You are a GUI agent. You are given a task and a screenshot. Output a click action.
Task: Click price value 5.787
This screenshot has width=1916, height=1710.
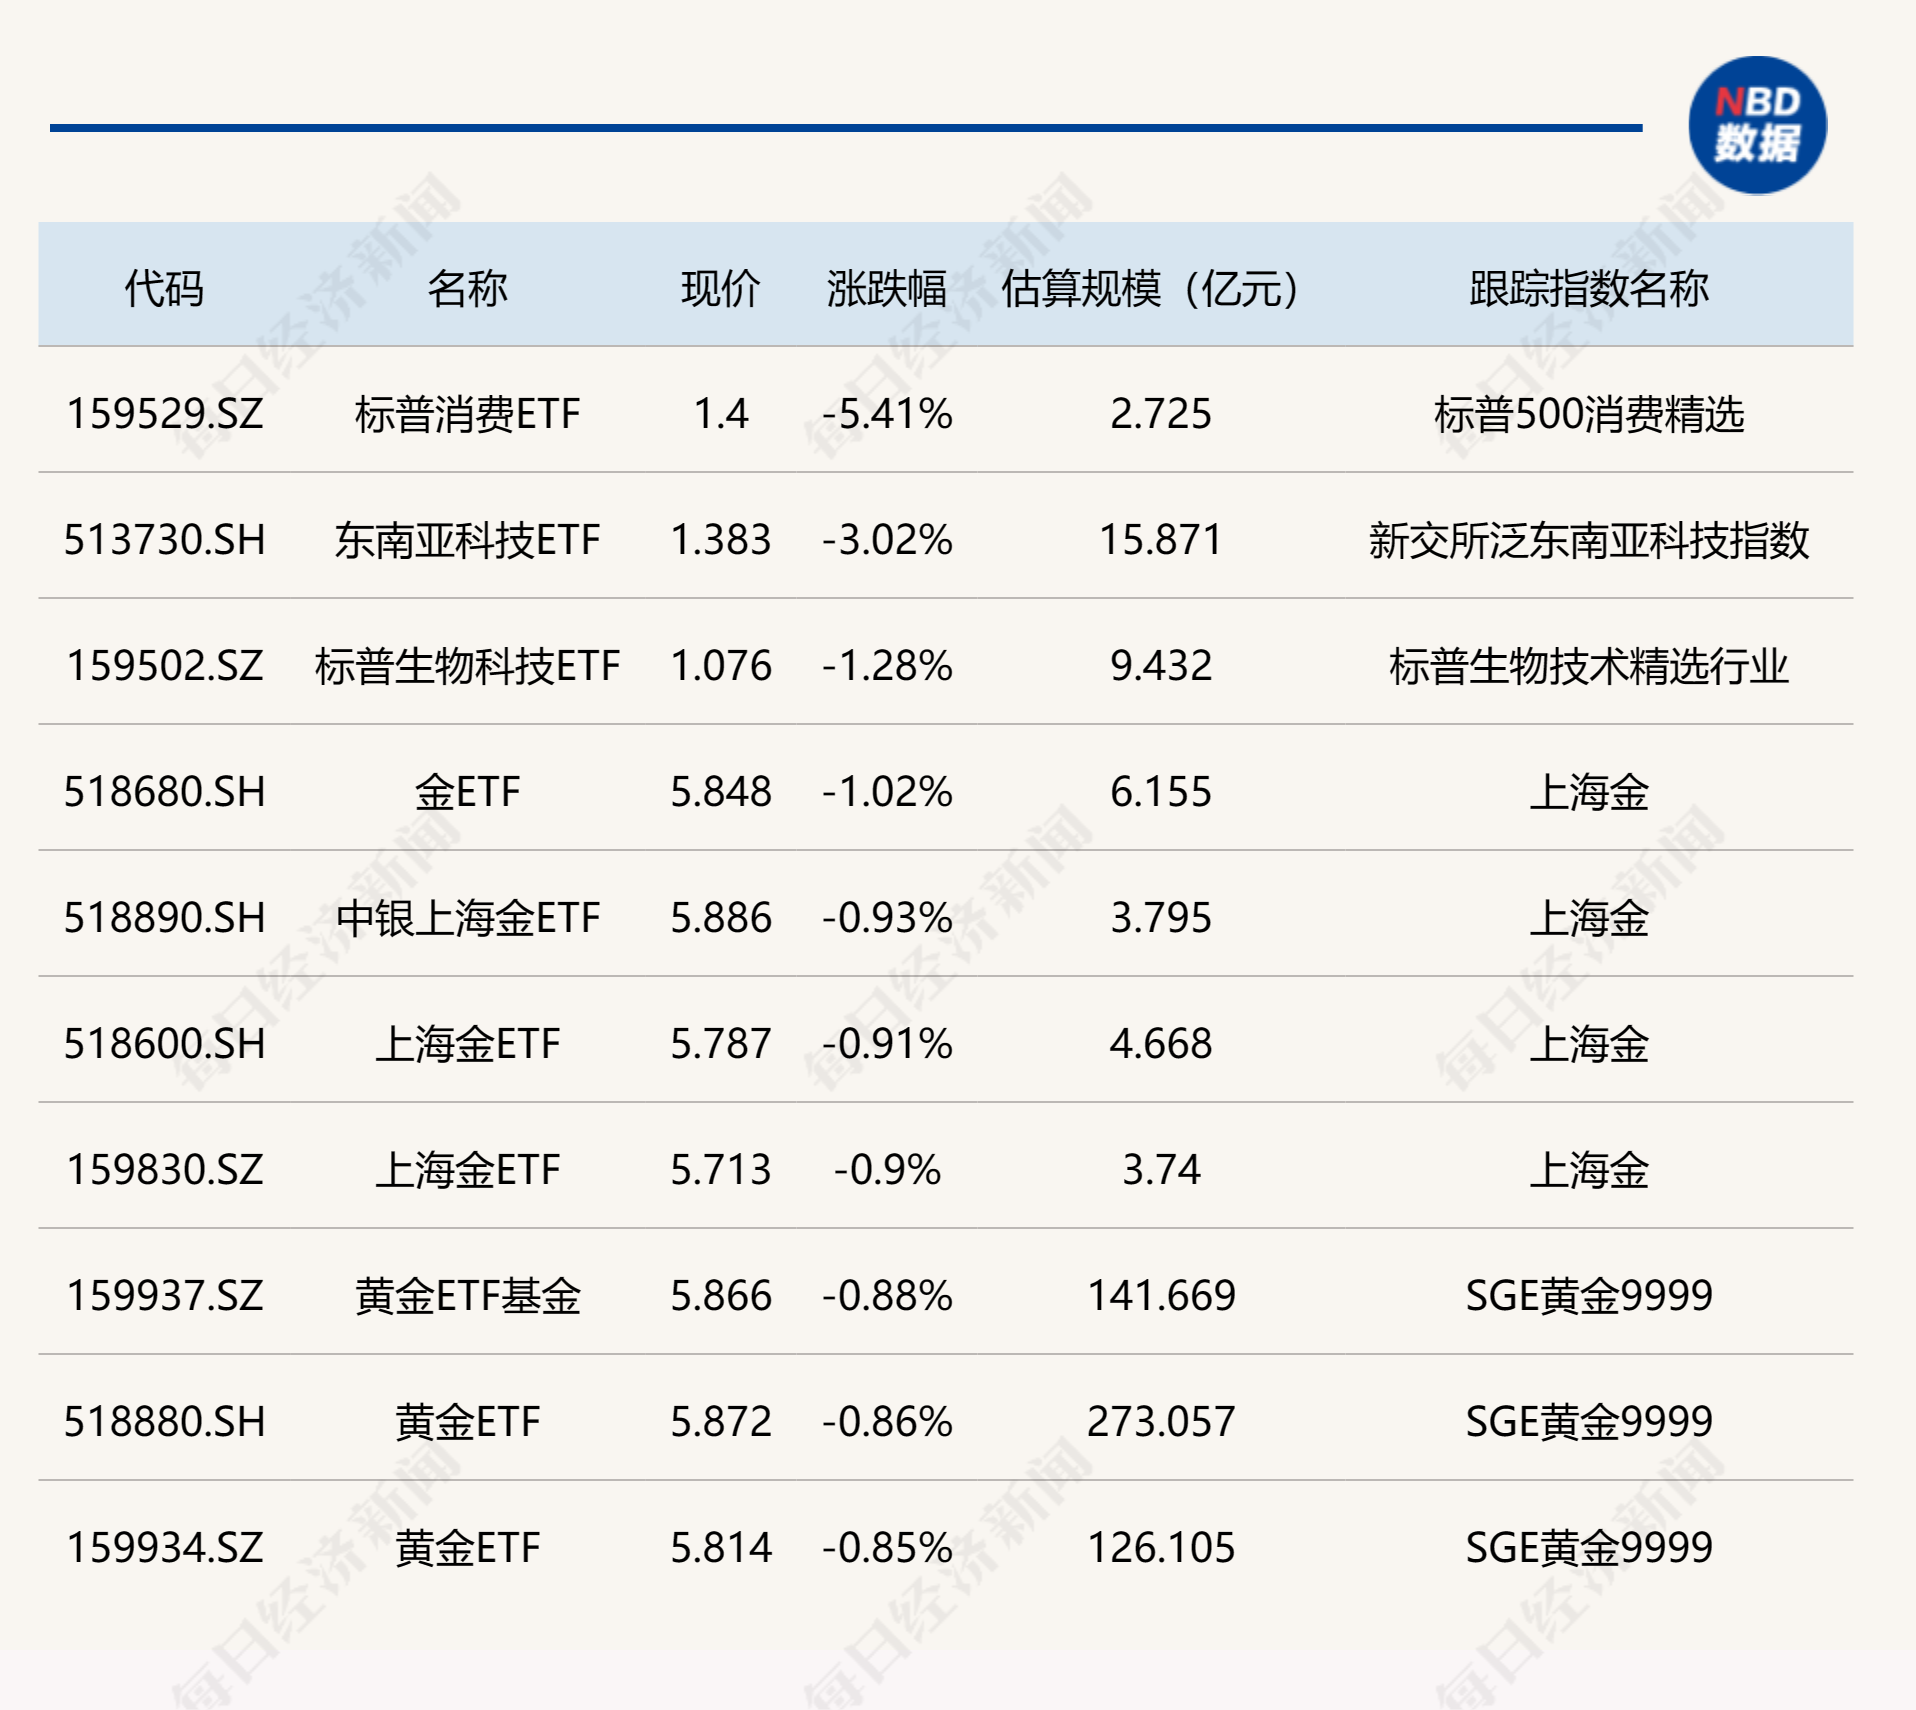720,1044
